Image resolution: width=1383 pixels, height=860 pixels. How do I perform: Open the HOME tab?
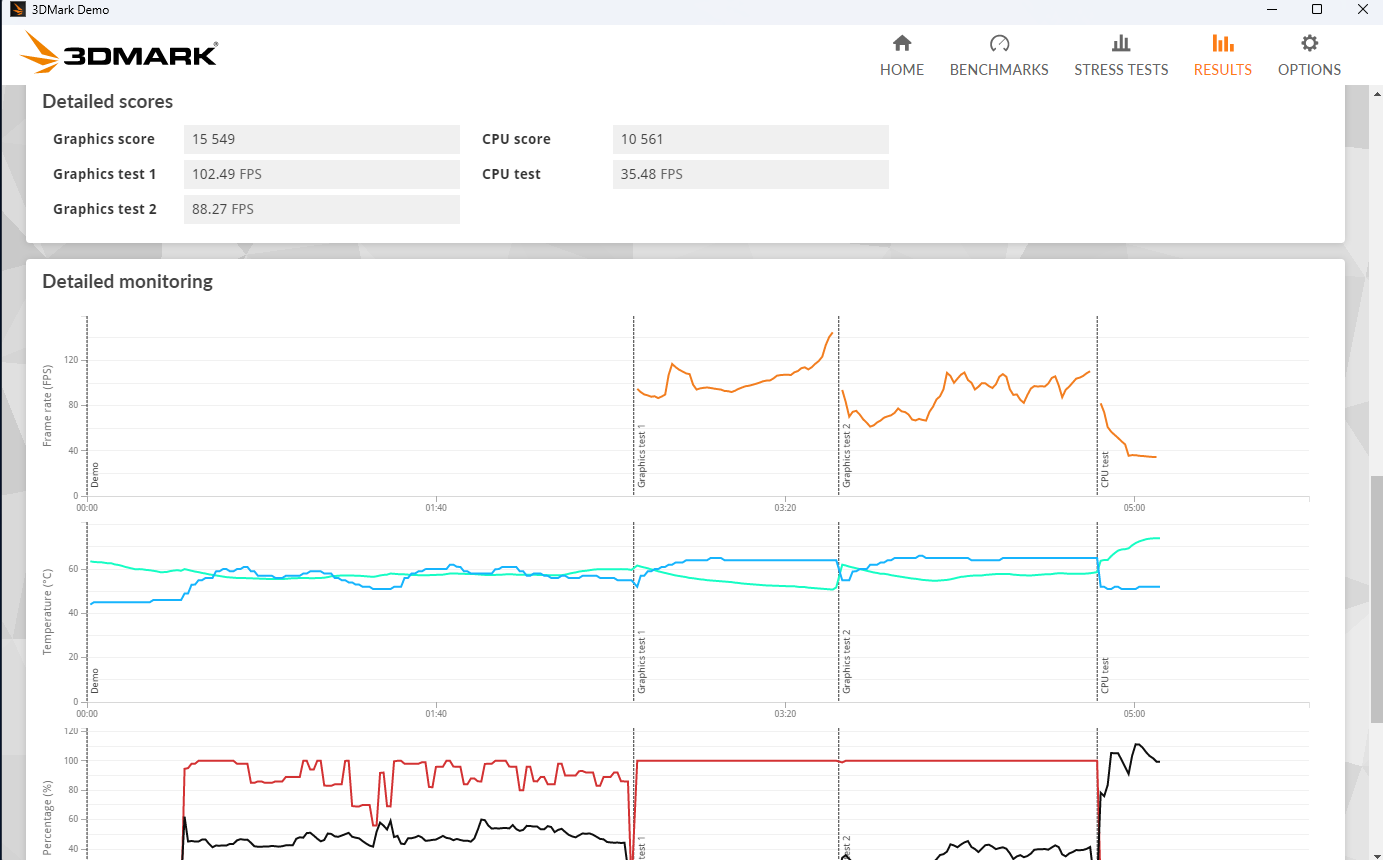(x=902, y=56)
